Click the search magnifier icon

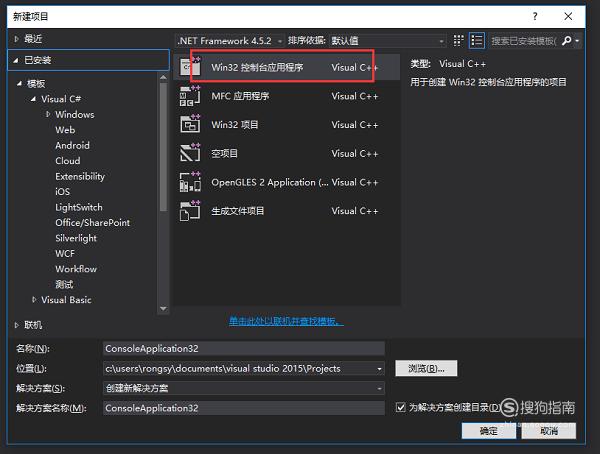pos(566,41)
